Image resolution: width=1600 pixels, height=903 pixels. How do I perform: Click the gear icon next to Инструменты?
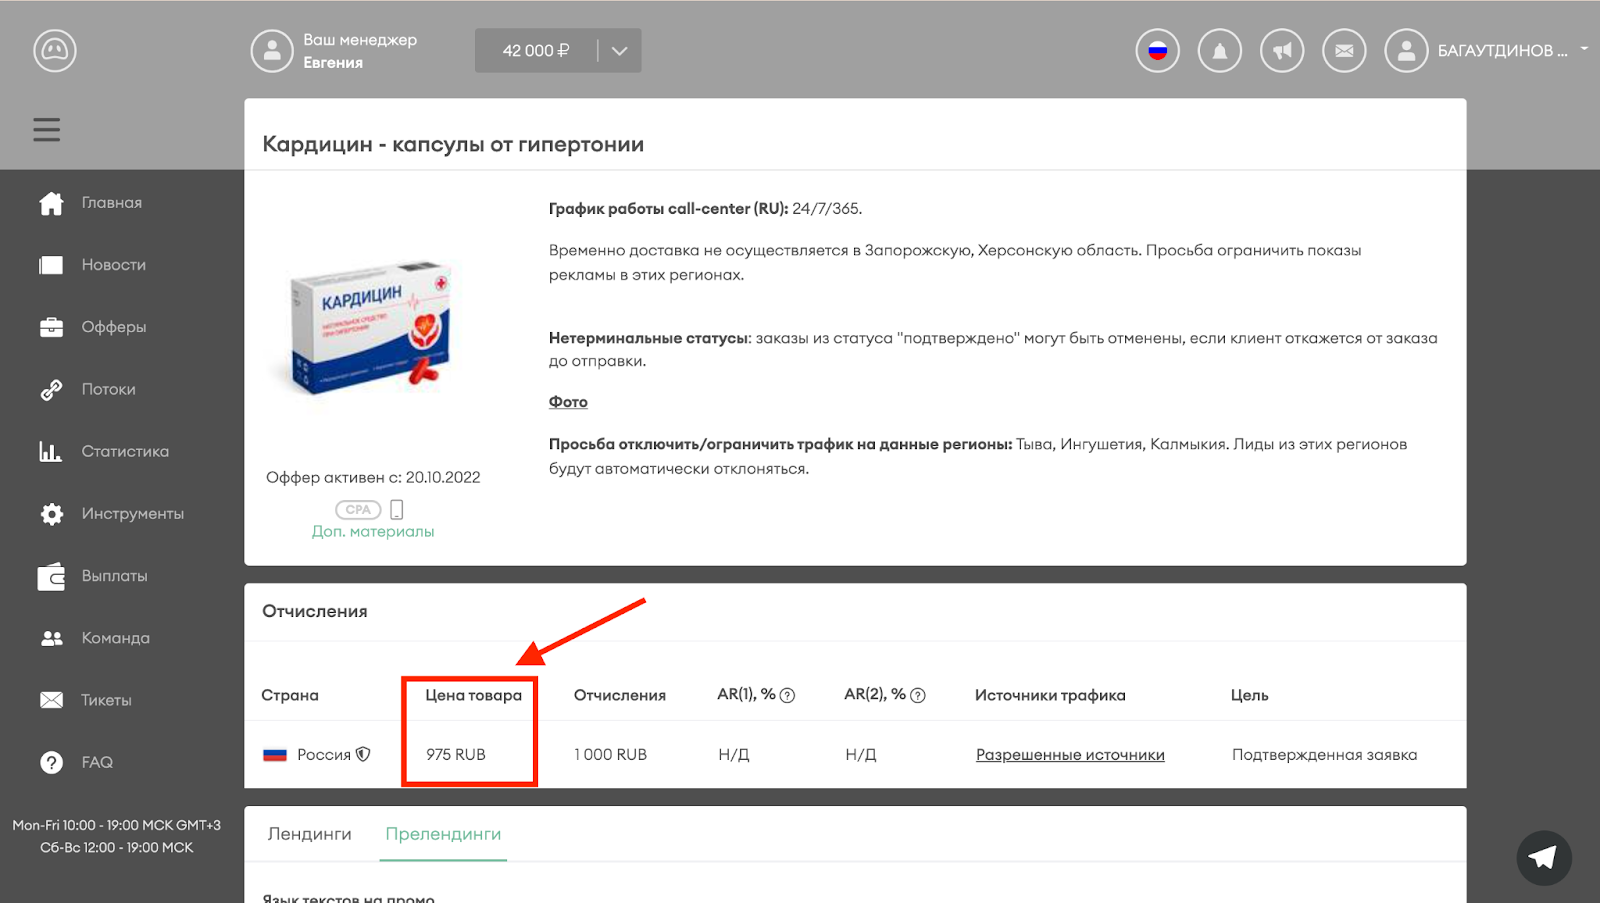(51, 514)
